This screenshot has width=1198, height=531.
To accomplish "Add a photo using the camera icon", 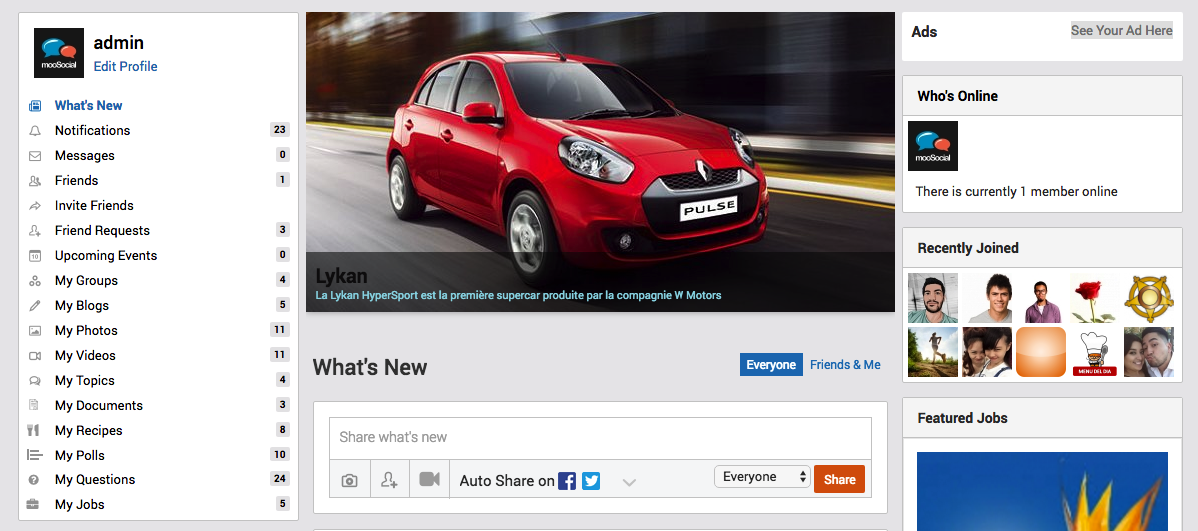I will [350, 480].
